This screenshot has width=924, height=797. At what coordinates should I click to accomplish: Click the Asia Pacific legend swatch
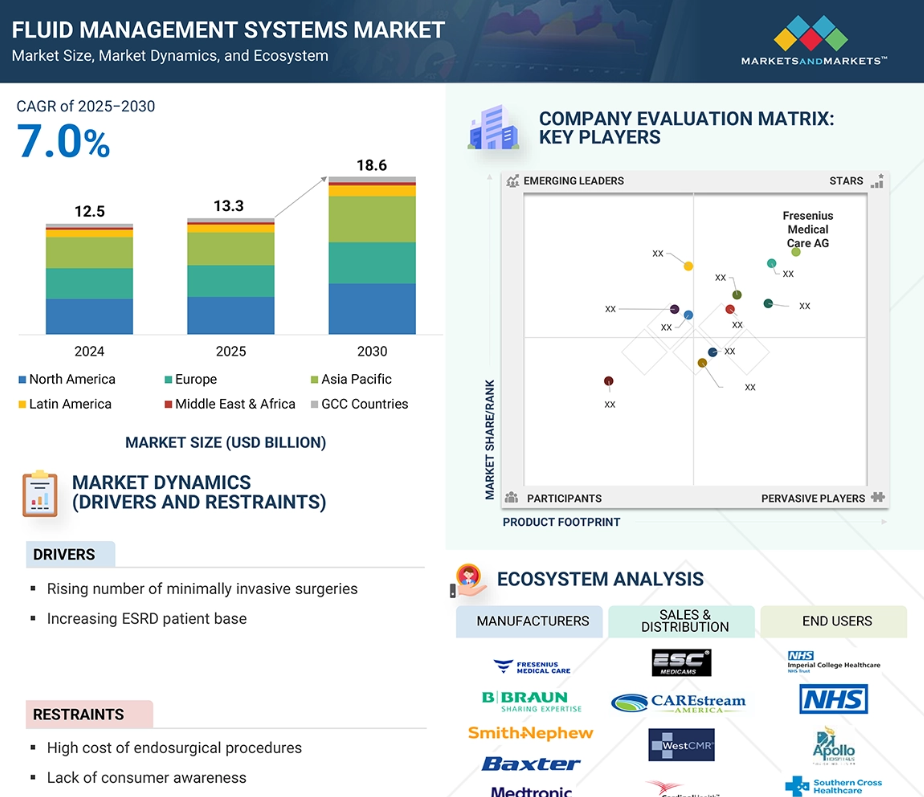pyautogui.click(x=315, y=380)
